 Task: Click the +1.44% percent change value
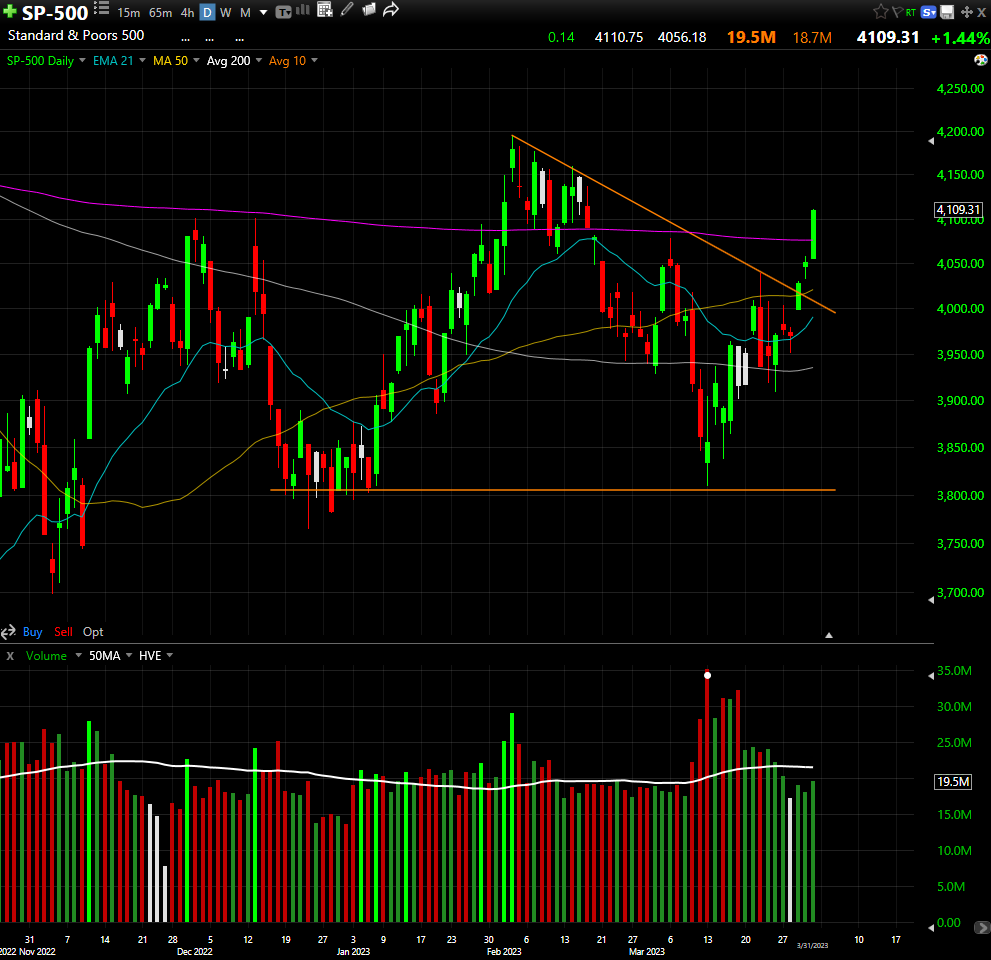960,38
